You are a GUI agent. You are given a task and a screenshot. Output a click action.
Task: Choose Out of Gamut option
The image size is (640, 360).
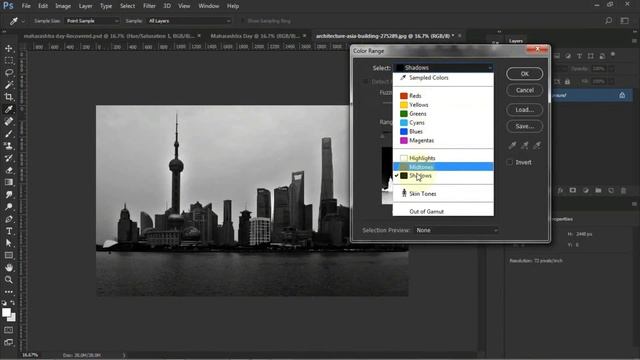pos(443,211)
